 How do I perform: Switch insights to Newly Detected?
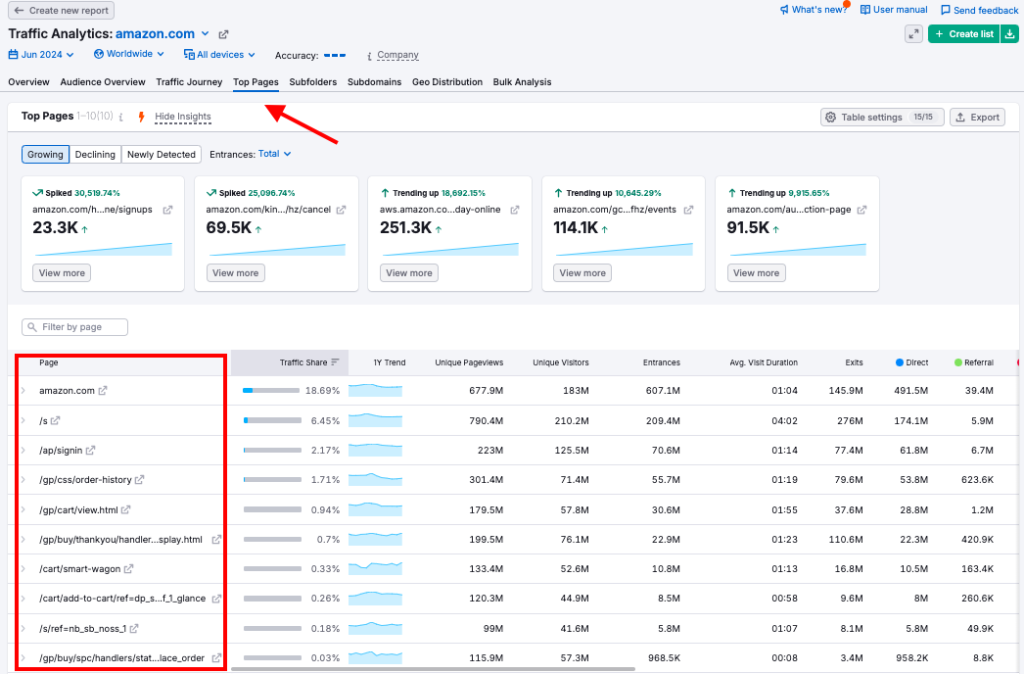coord(161,154)
